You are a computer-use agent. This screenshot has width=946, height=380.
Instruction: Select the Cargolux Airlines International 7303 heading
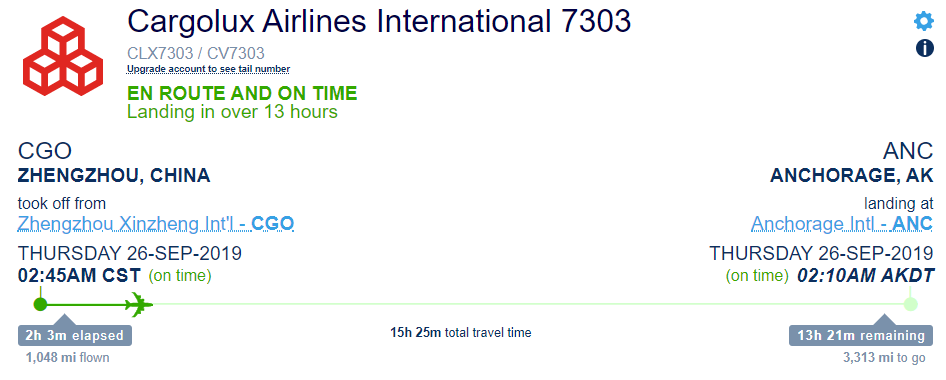click(x=379, y=22)
